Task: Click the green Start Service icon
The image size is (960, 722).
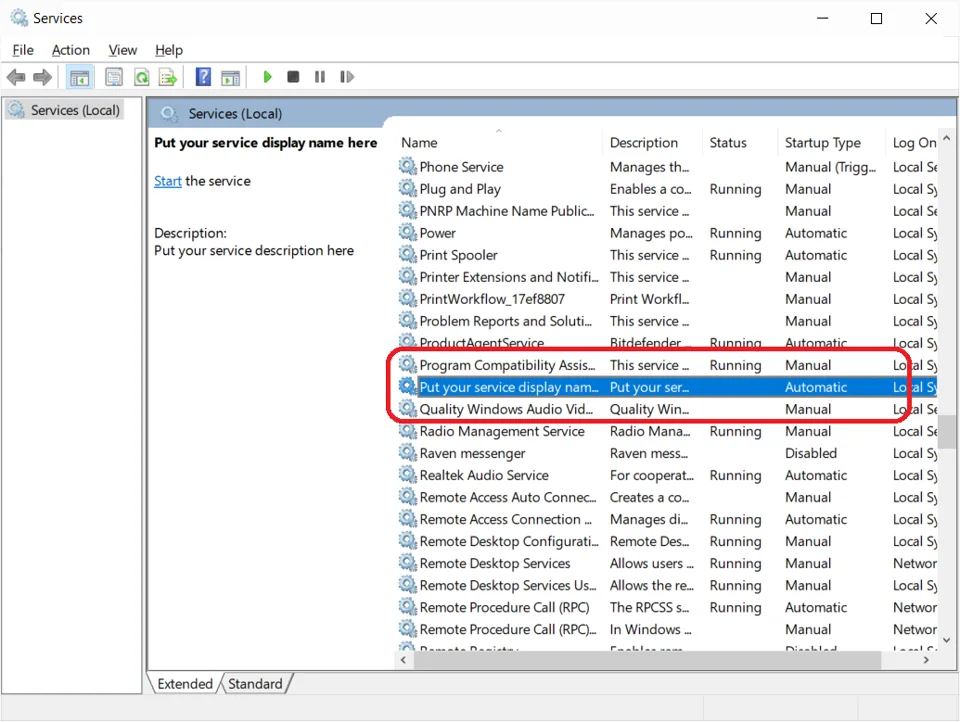Action: coord(267,77)
